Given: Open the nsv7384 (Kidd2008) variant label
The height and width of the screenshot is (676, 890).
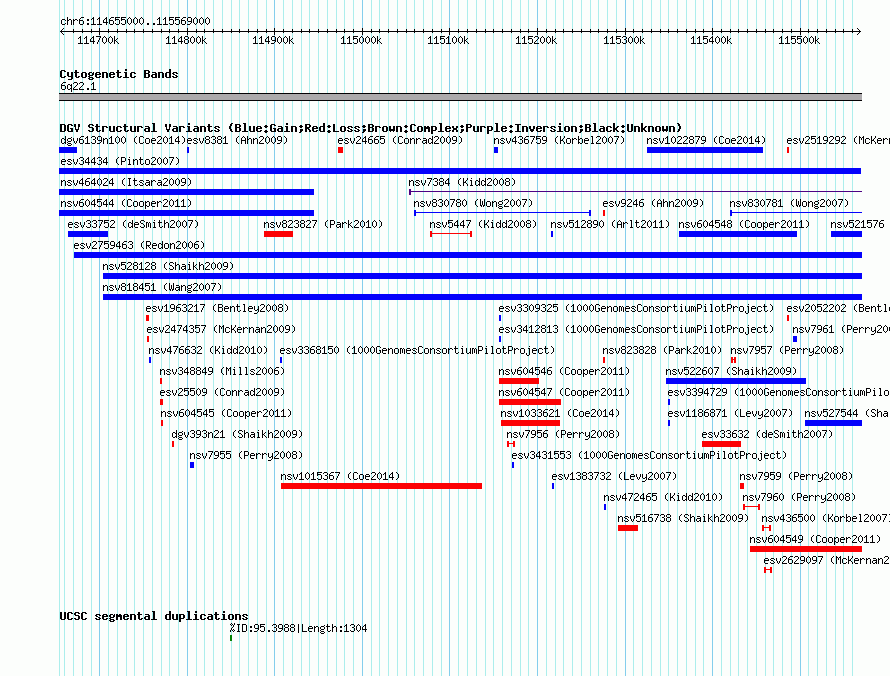Looking at the screenshot, I should pyautogui.click(x=462, y=182).
